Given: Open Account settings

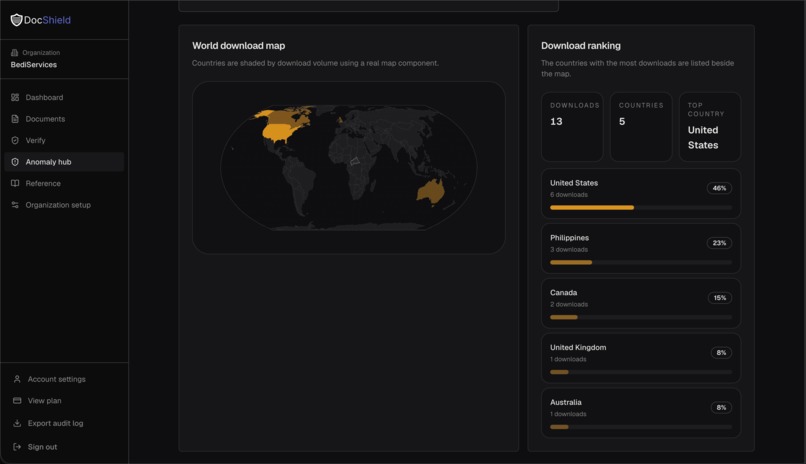Looking at the screenshot, I should pos(57,379).
